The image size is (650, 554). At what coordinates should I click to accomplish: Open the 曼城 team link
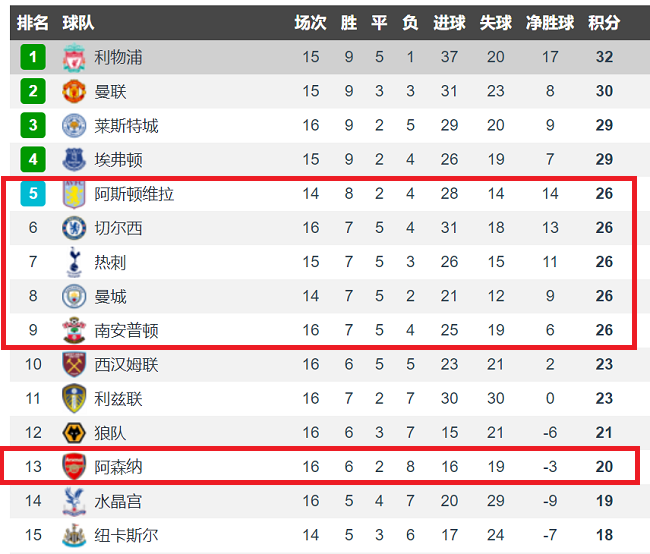(110, 296)
